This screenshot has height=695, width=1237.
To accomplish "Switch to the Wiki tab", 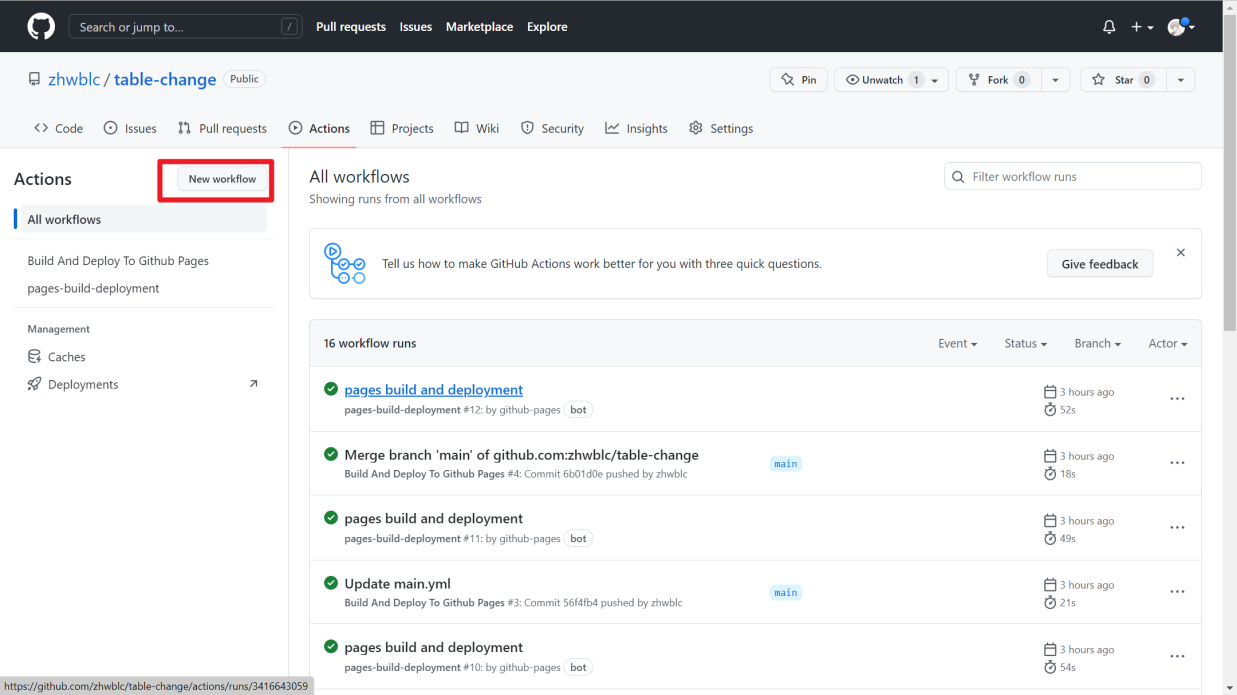I will coord(477,128).
